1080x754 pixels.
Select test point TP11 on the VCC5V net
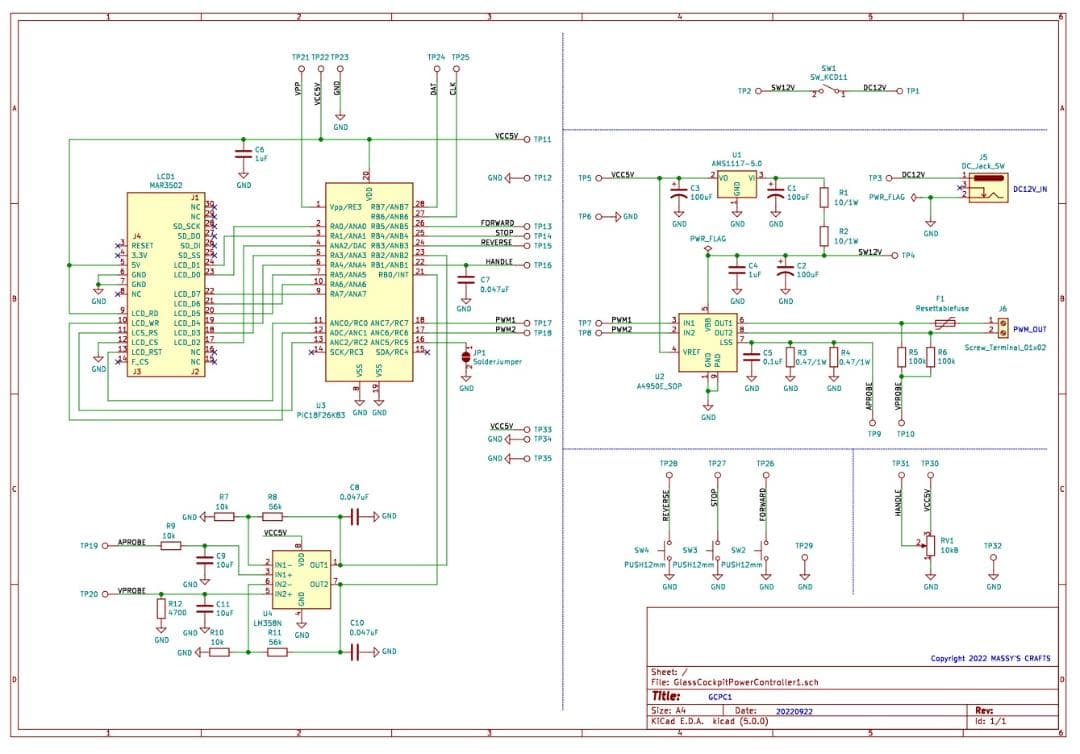pos(526,140)
